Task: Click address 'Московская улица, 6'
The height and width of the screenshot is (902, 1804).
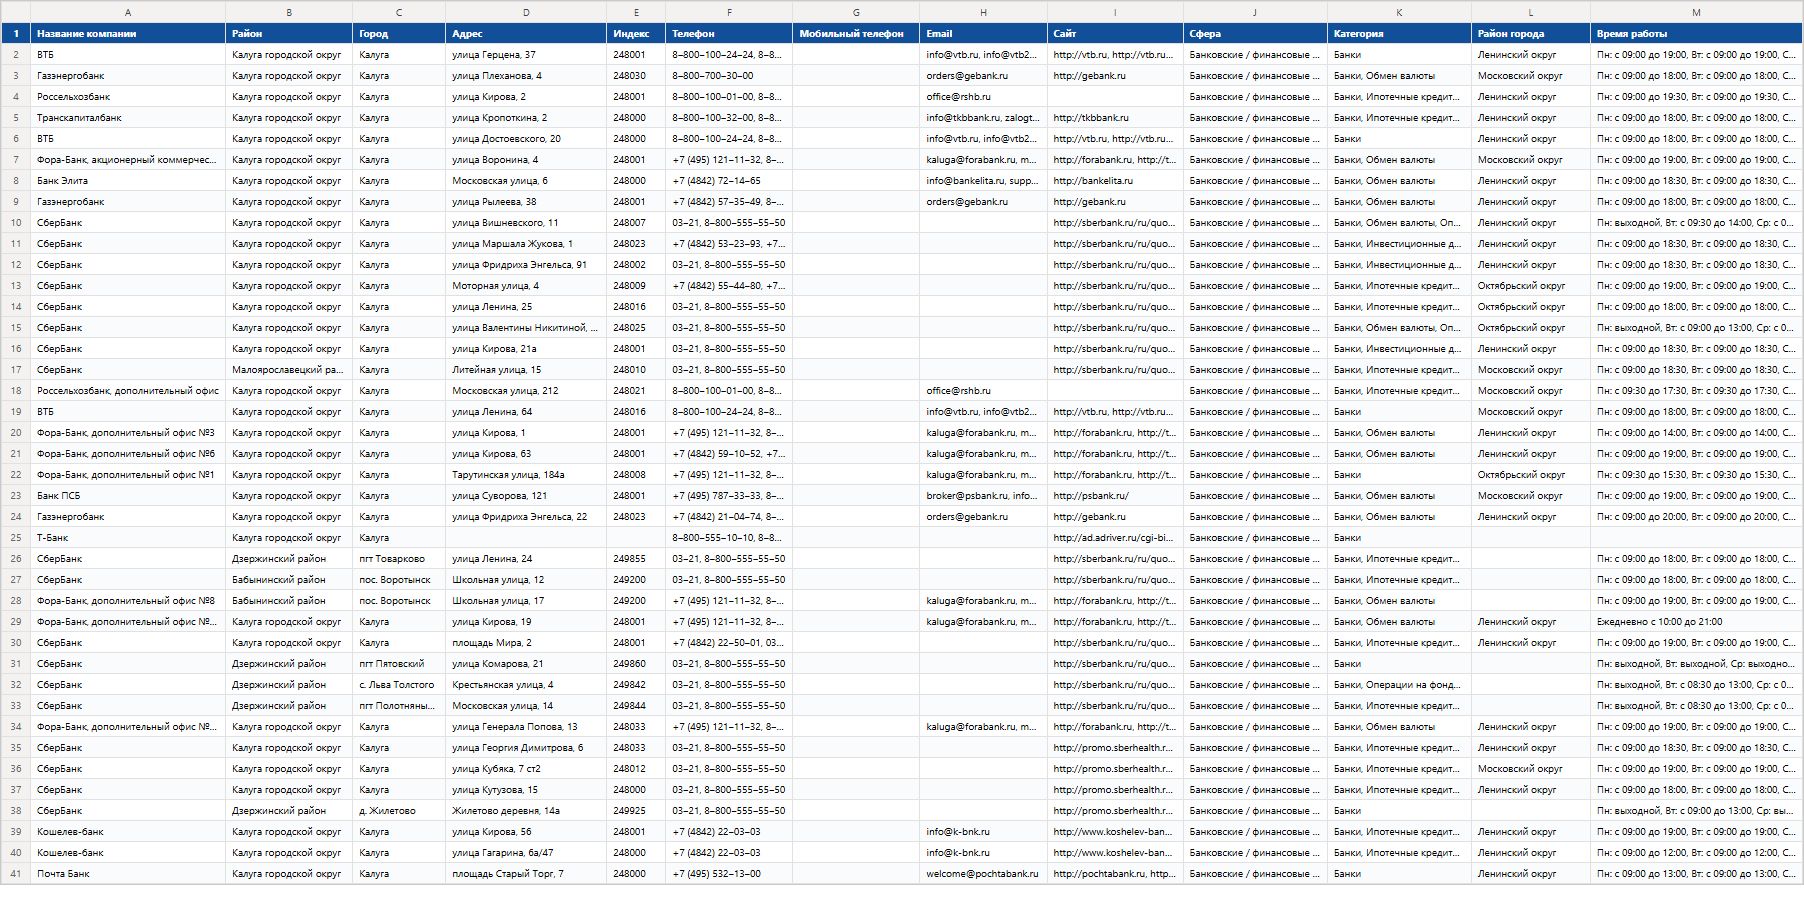Action: (x=526, y=181)
